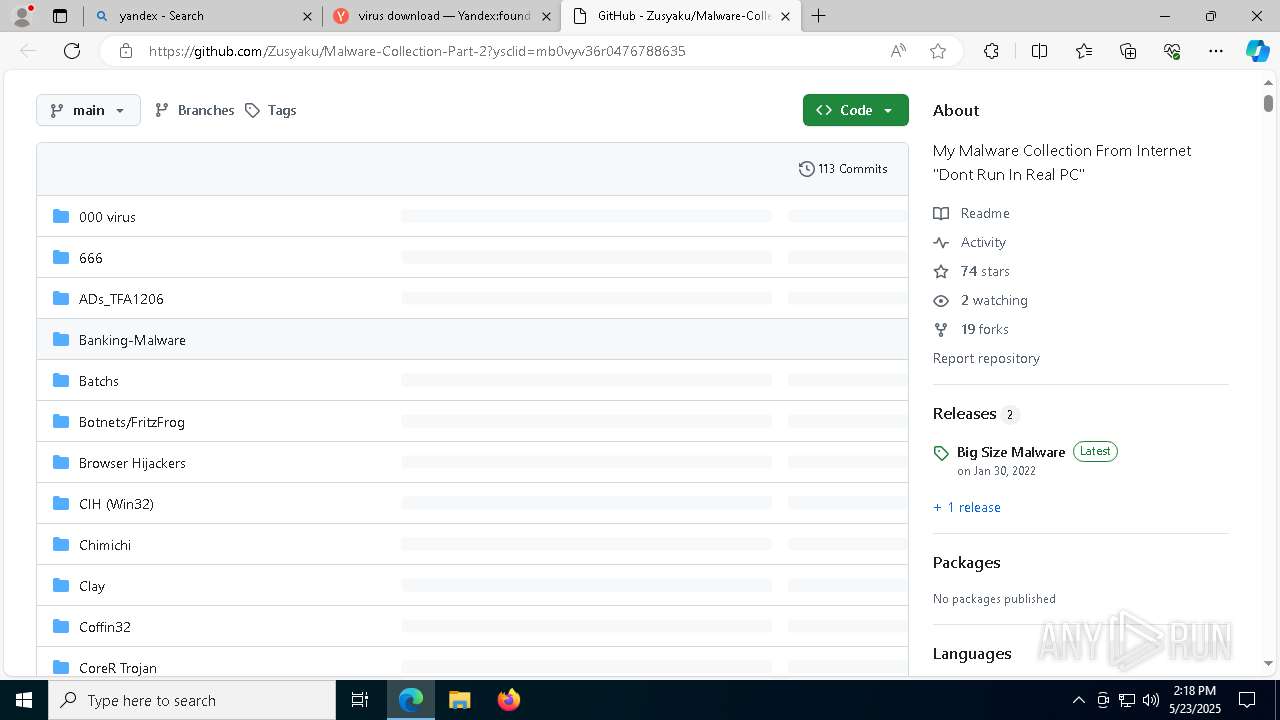Open File Explorer from the taskbar
The image size is (1280, 720).
point(460,700)
